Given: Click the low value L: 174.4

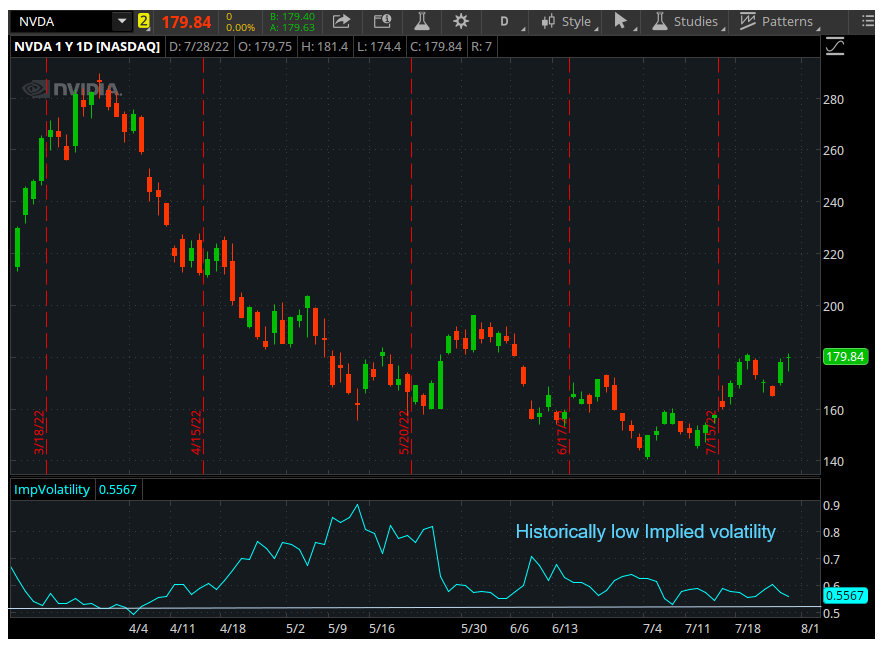Looking at the screenshot, I should pyautogui.click(x=379, y=46).
